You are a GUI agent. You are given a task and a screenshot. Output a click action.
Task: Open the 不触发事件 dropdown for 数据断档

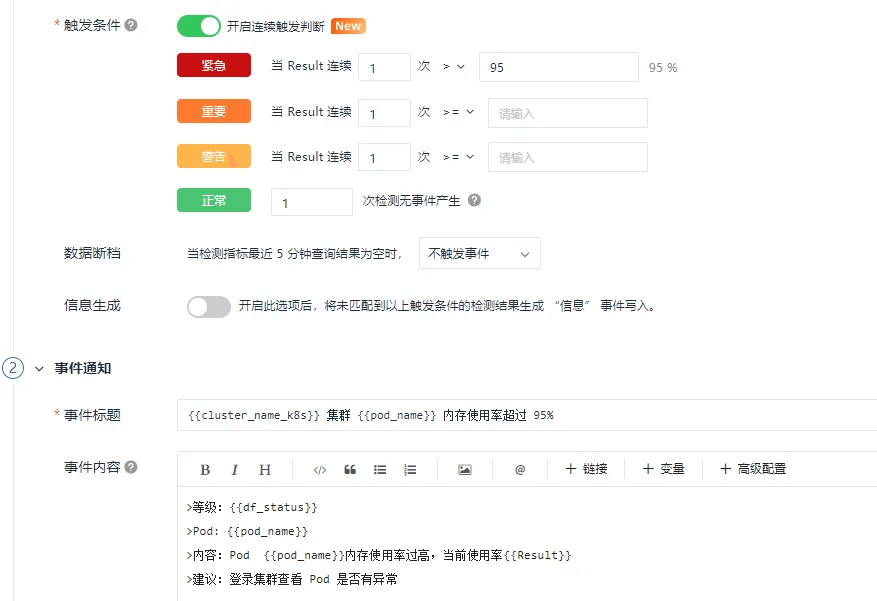tap(479, 254)
